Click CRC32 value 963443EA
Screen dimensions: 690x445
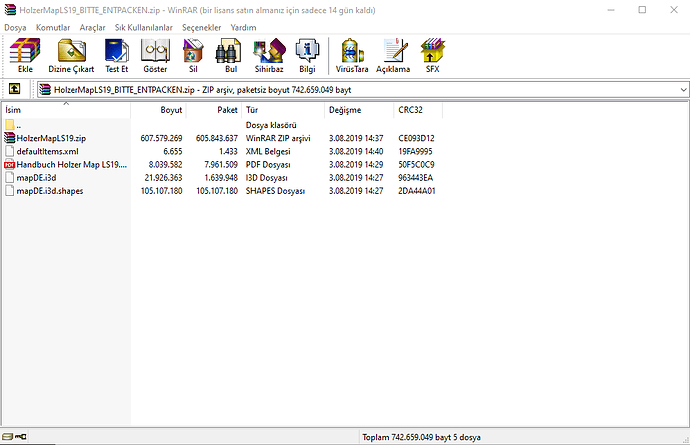pyautogui.click(x=415, y=178)
